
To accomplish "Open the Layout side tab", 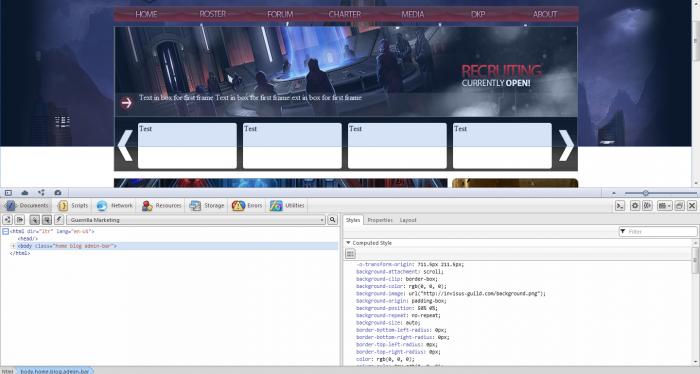I will point(408,220).
